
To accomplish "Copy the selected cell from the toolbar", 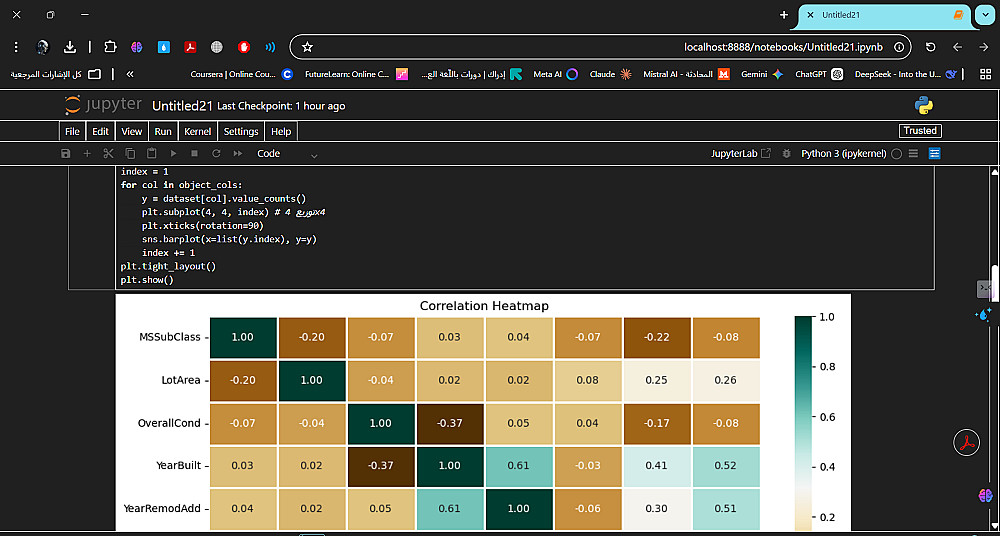I will coord(130,154).
